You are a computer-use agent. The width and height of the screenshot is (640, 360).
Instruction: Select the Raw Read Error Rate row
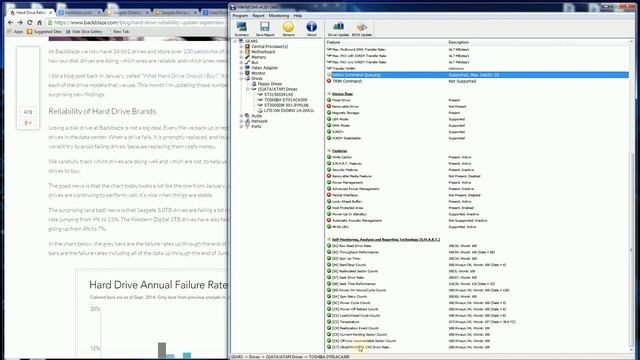point(478,246)
